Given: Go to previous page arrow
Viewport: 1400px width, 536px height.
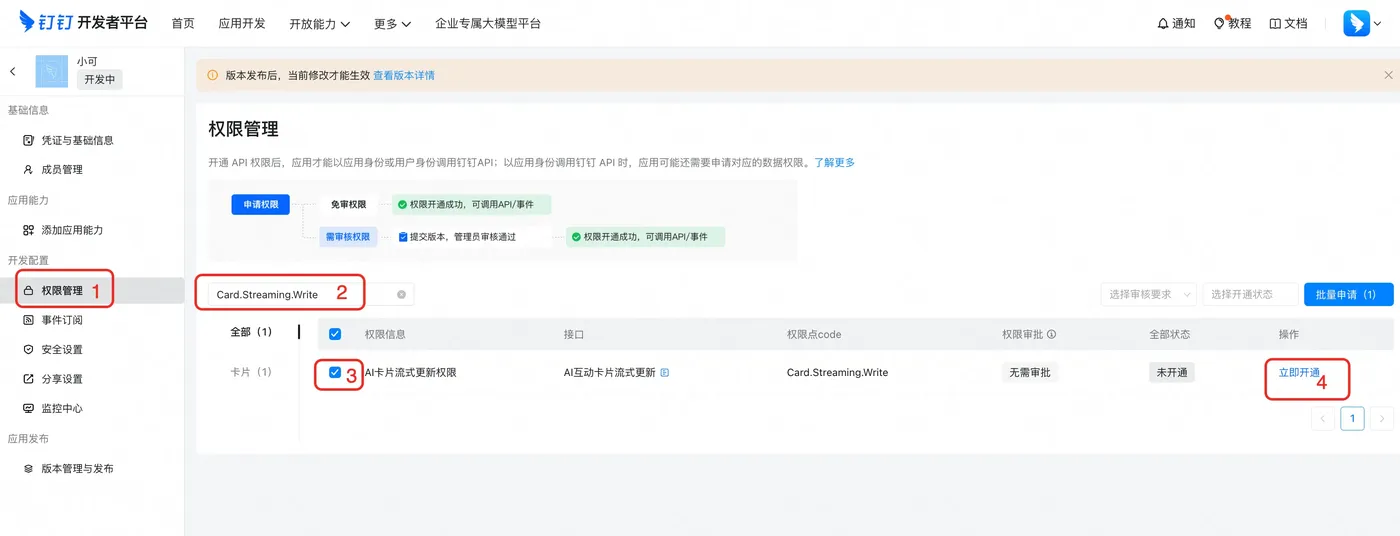Looking at the screenshot, I should coord(1323,418).
